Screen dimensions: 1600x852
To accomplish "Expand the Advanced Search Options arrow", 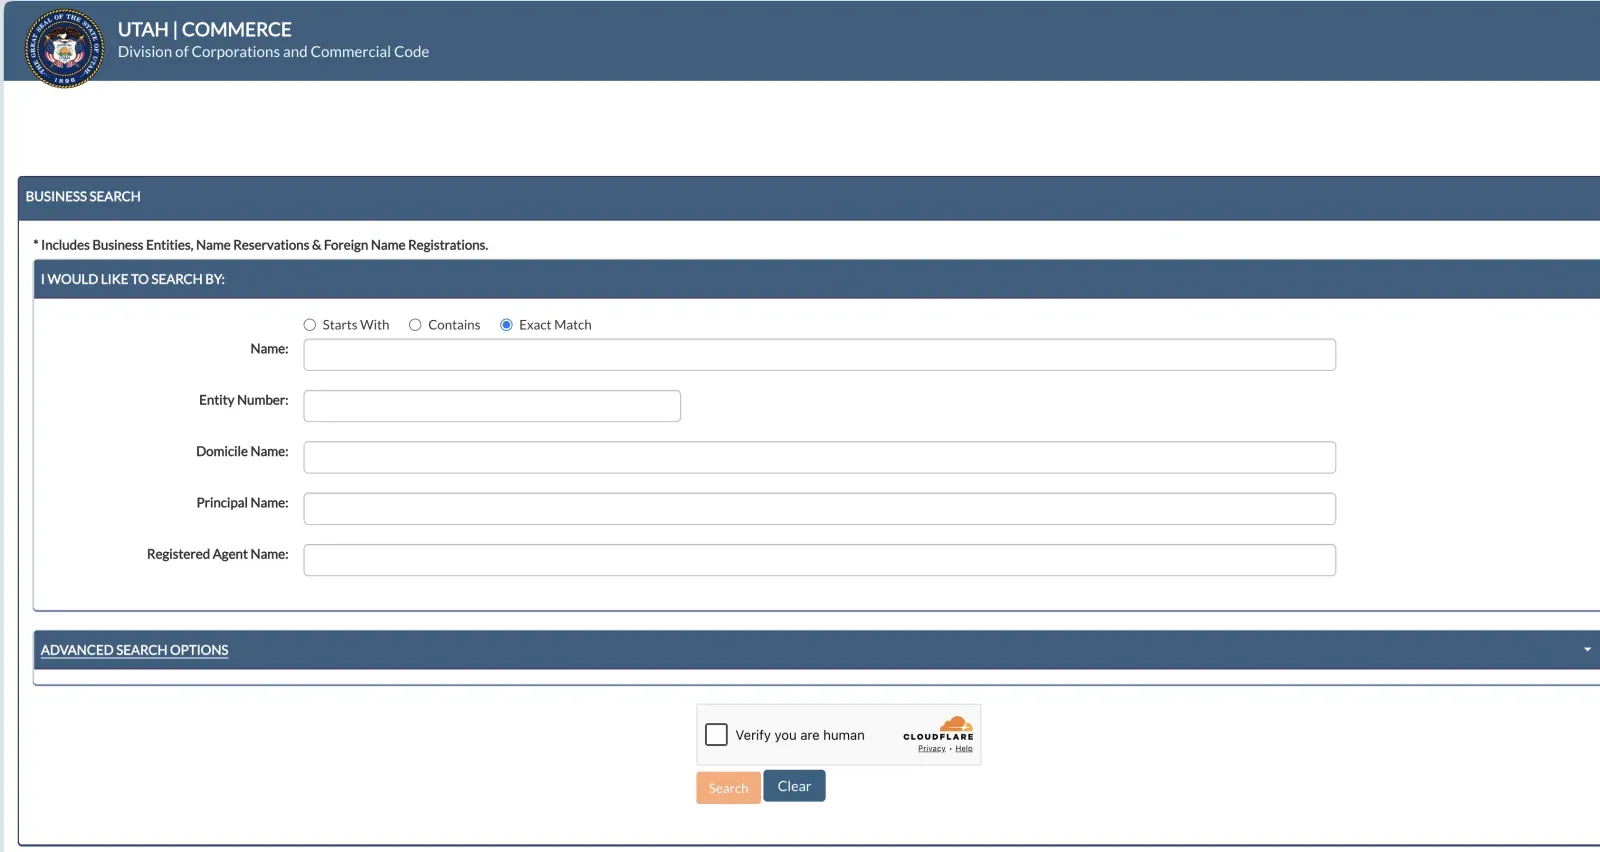I will point(1587,650).
